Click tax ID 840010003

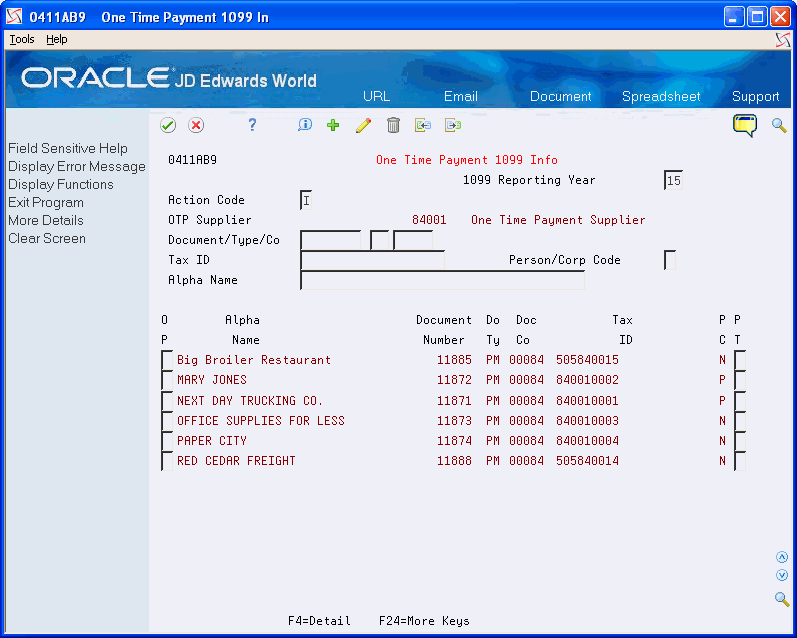point(587,420)
